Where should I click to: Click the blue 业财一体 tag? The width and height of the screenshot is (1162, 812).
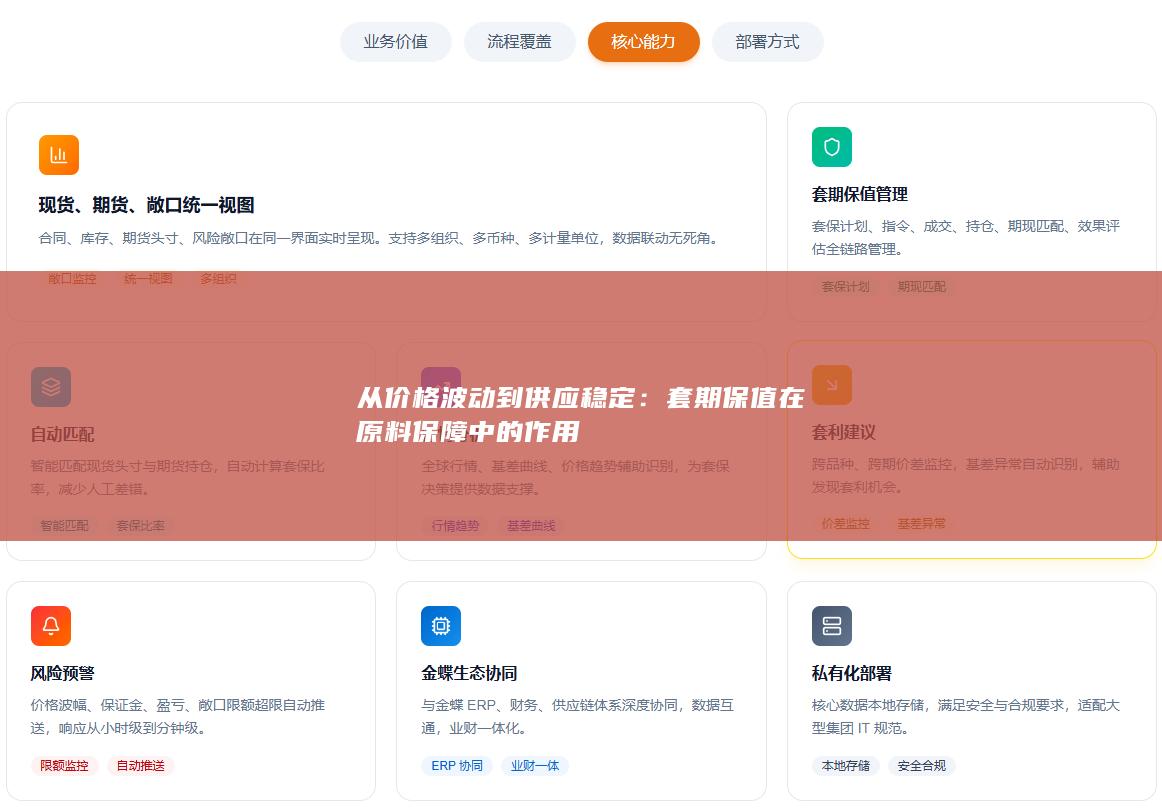[534, 765]
